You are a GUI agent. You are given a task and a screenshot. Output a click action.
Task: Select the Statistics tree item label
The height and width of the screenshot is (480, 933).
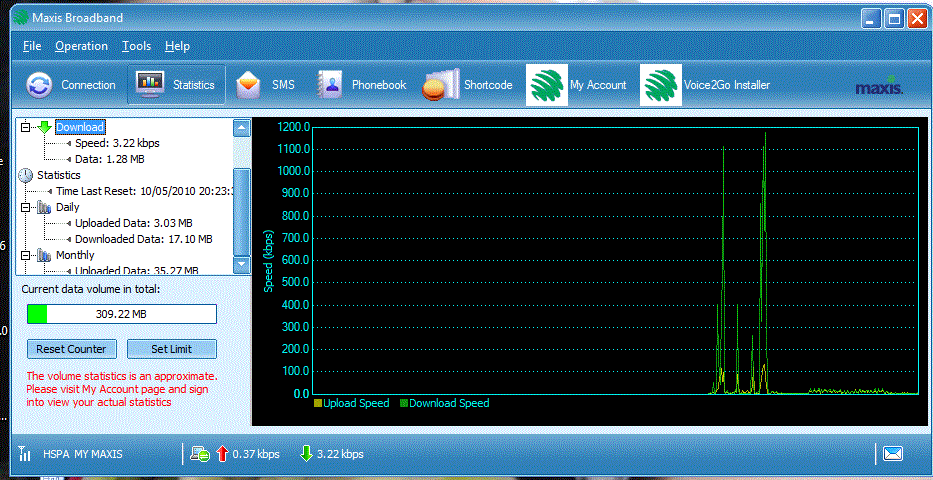click(59, 175)
